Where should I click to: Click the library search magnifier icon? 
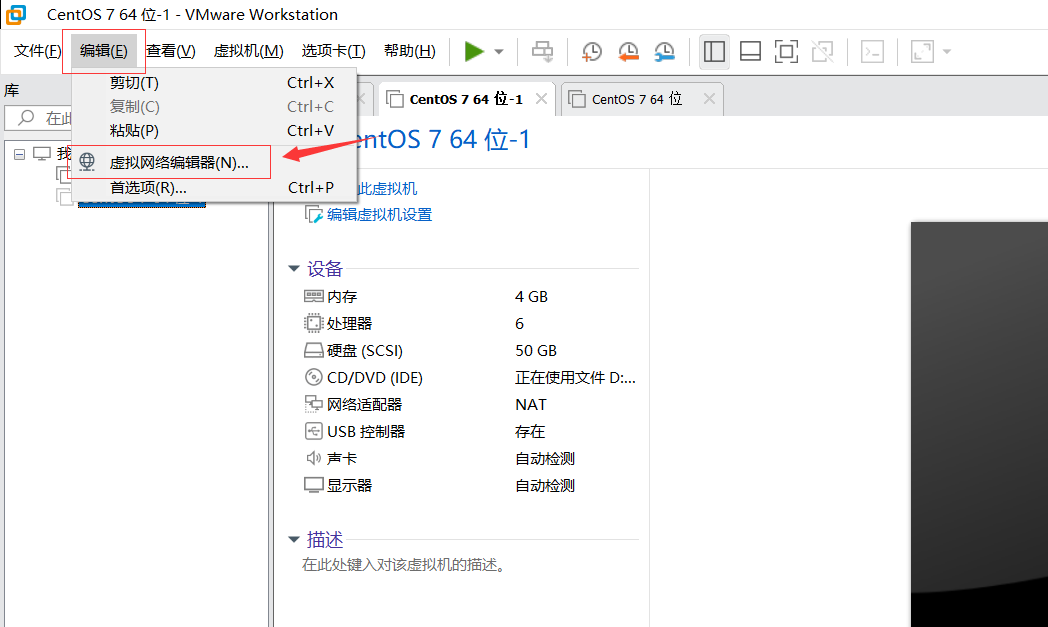click(x=26, y=118)
